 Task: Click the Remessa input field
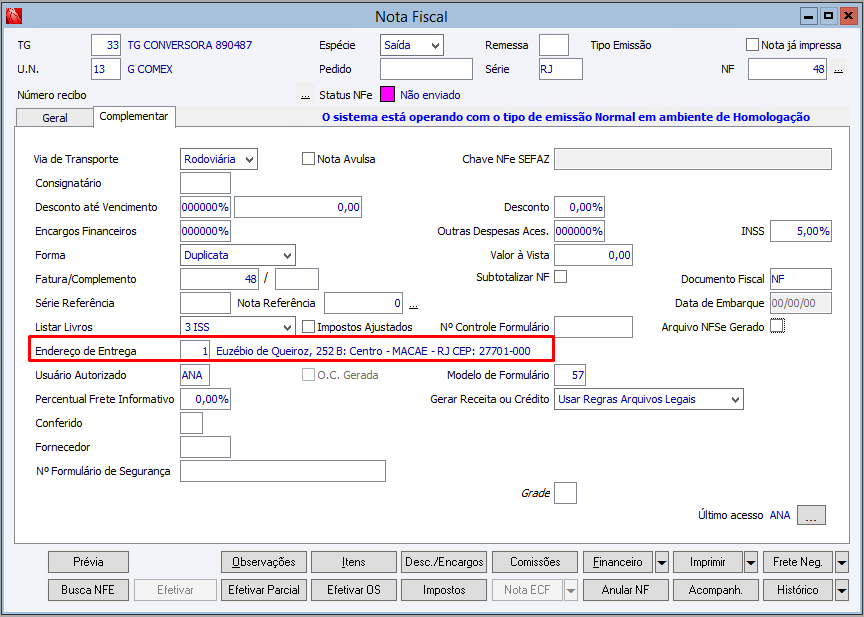tap(554, 45)
